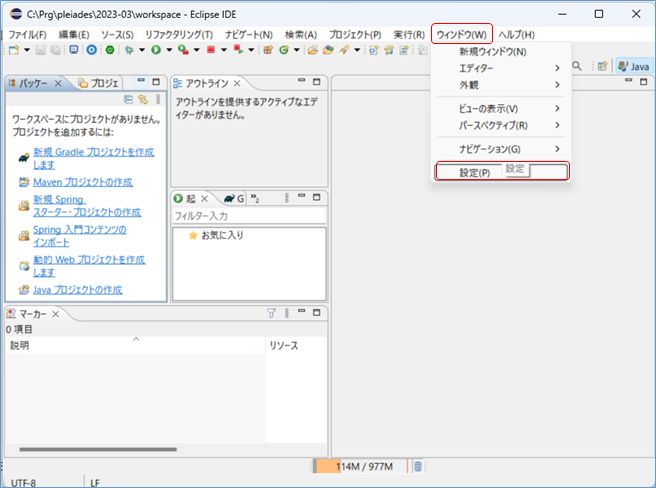Select the Package Explorer tab
The image size is (656, 488).
point(34,83)
